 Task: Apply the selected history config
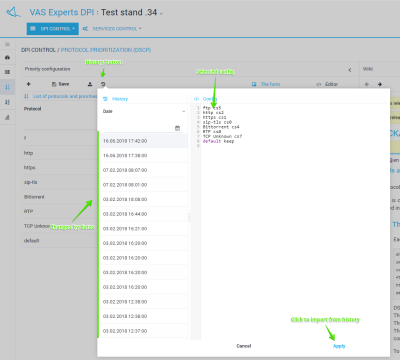[339, 346]
